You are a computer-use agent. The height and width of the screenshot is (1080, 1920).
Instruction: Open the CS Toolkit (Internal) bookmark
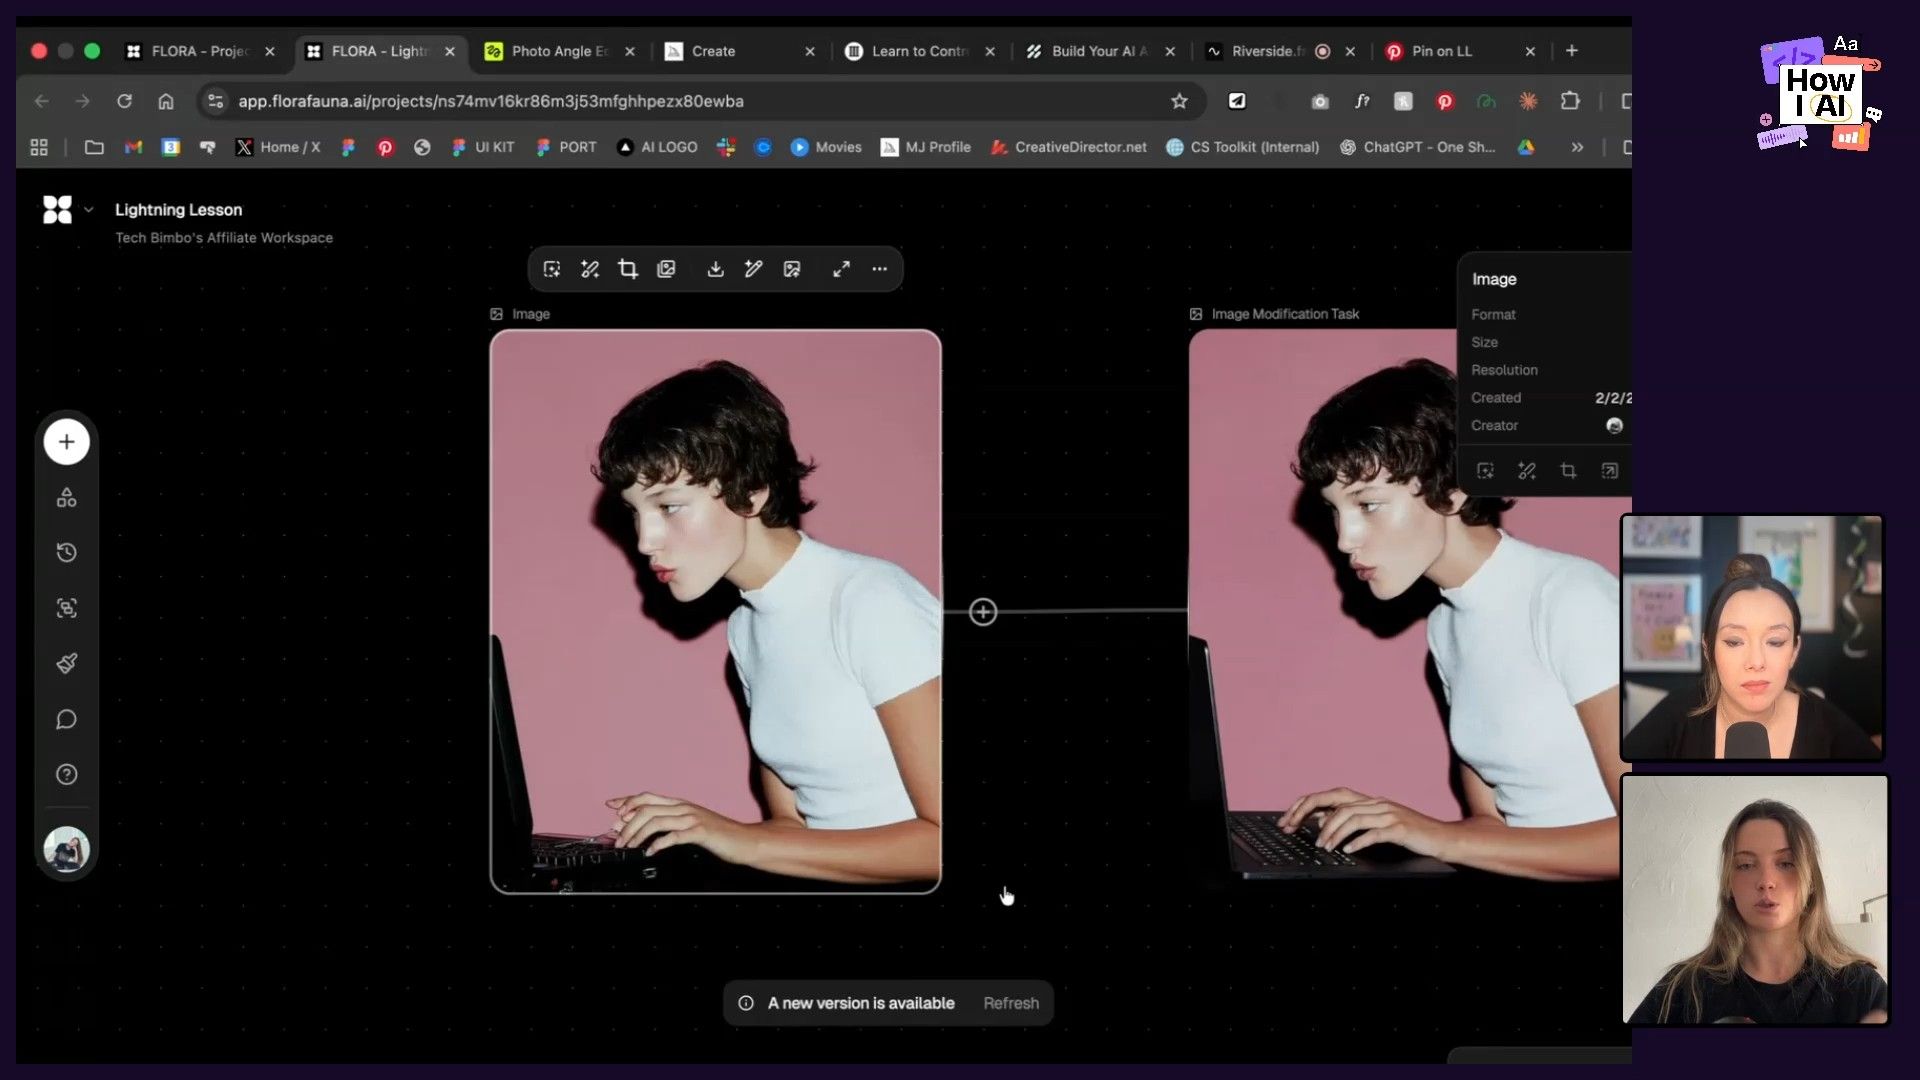point(1243,147)
